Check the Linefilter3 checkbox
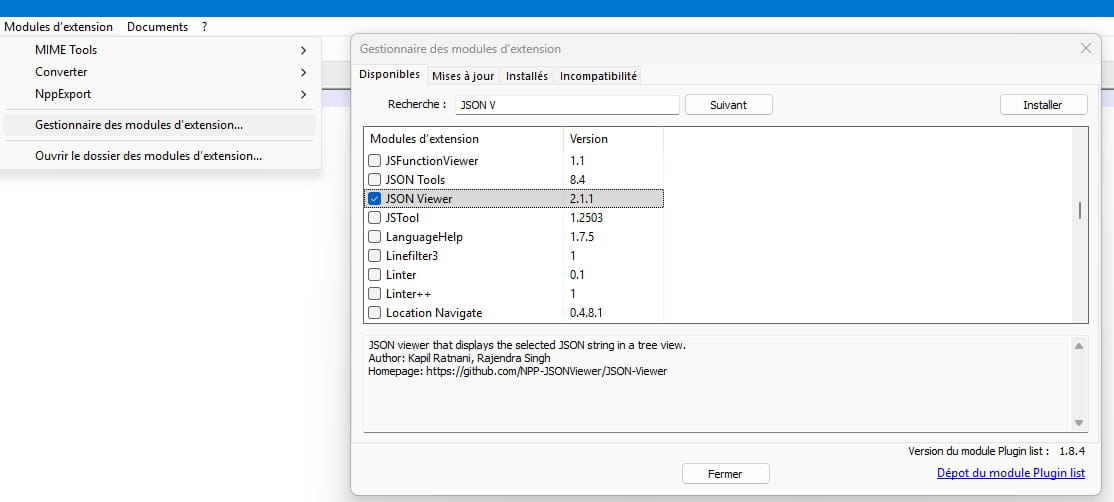Viewport: 1114px width, 502px height. click(374, 256)
